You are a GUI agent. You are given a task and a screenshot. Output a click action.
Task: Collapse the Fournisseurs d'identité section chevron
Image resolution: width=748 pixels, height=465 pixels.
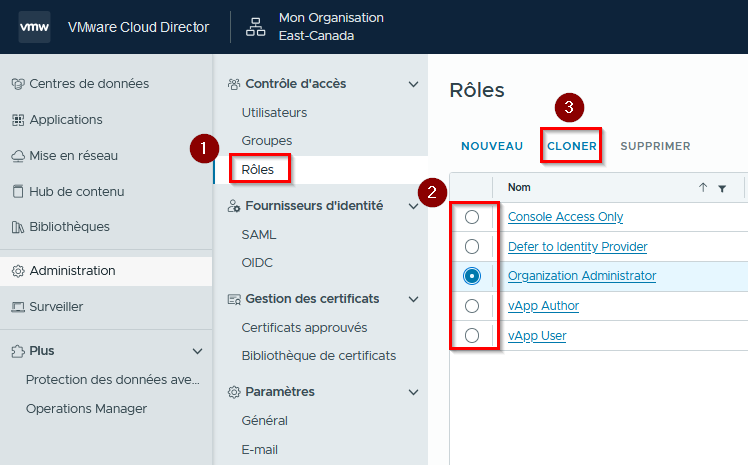coord(414,206)
